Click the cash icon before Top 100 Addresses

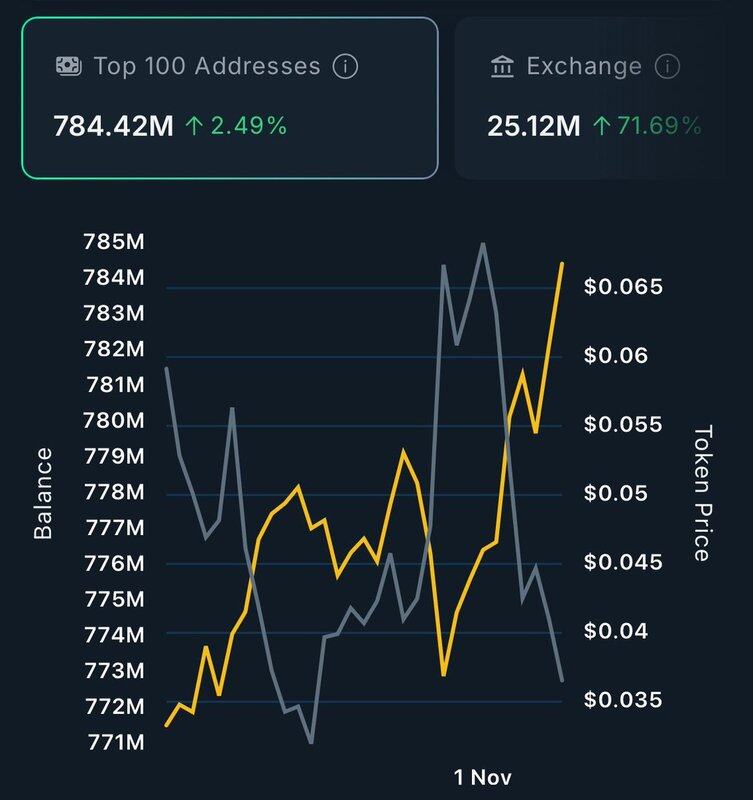[67, 67]
